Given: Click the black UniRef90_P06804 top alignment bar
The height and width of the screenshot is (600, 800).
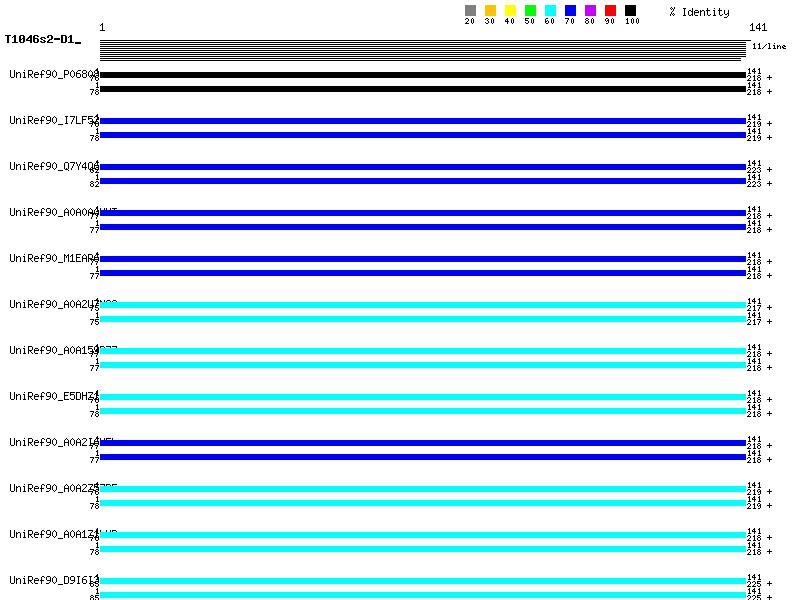Looking at the screenshot, I should (x=422, y=75).
